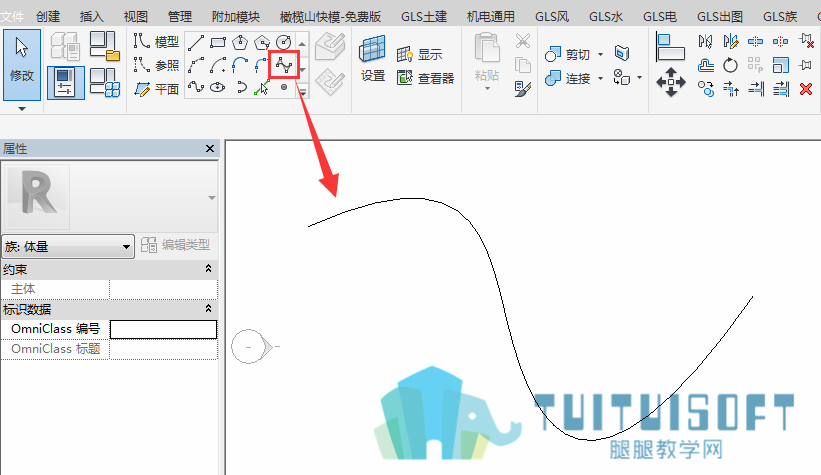The height and width of the screenshot is (475, 821).
Task: Select the rectangle draw tool
Action: (x=218, y=42)
